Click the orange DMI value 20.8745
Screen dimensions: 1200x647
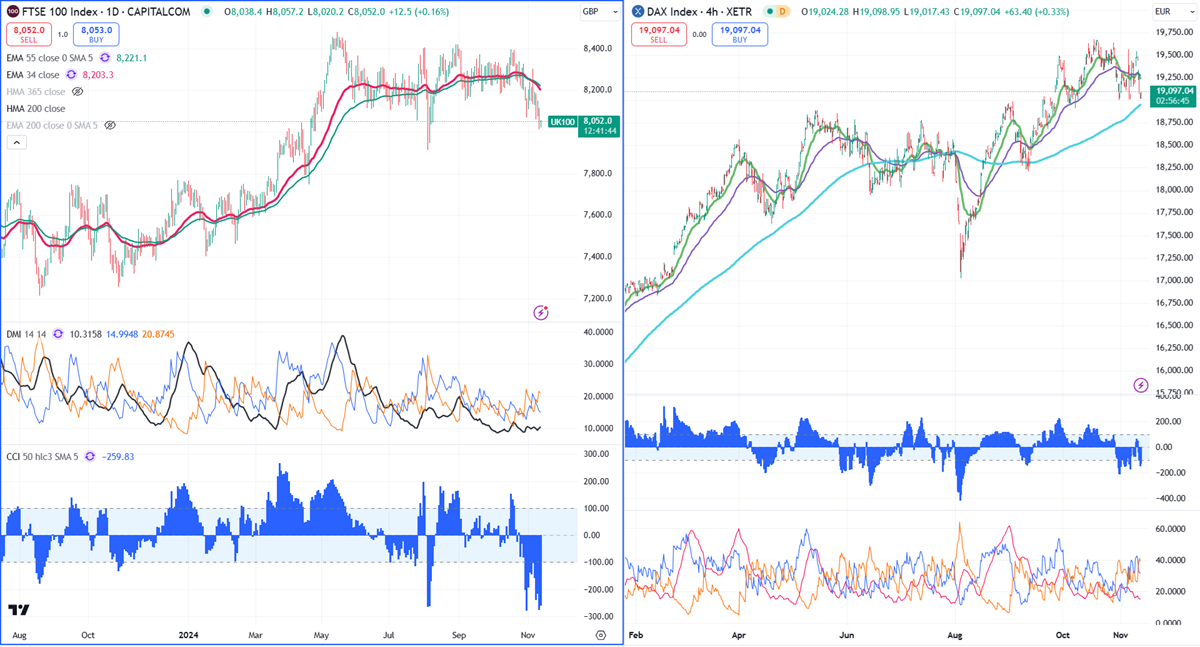pyautogui.click(x=160, y=332)
